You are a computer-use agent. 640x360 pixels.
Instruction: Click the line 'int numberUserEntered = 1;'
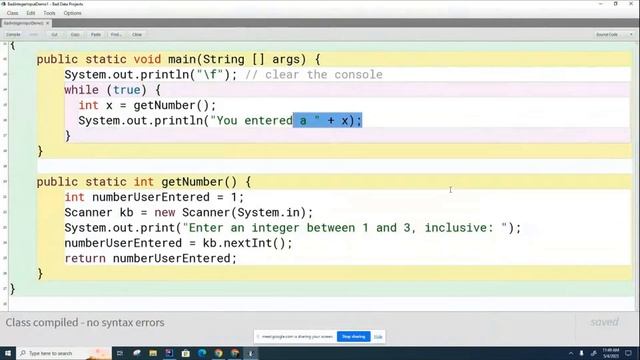(154, 197)
